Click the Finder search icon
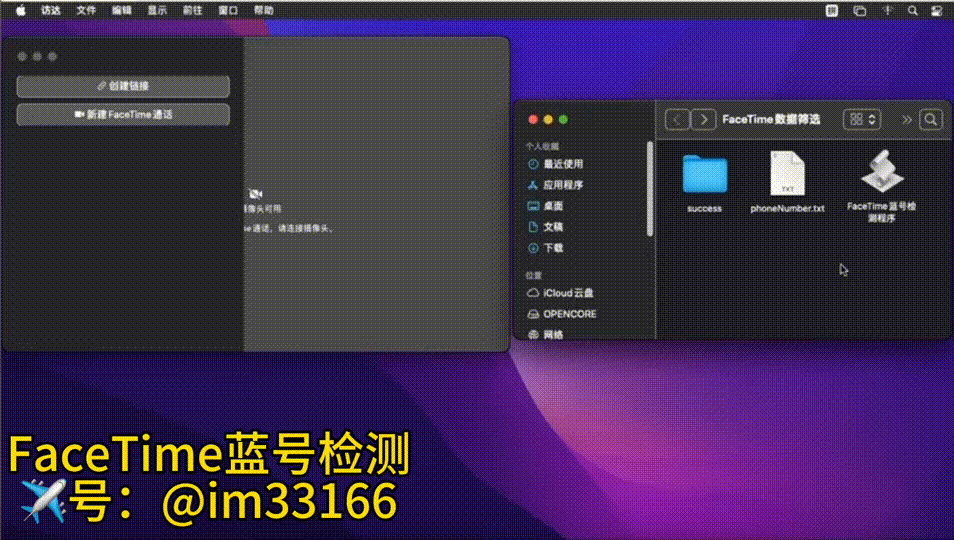Screen dimensions: 954x540 tap(931, 120)
